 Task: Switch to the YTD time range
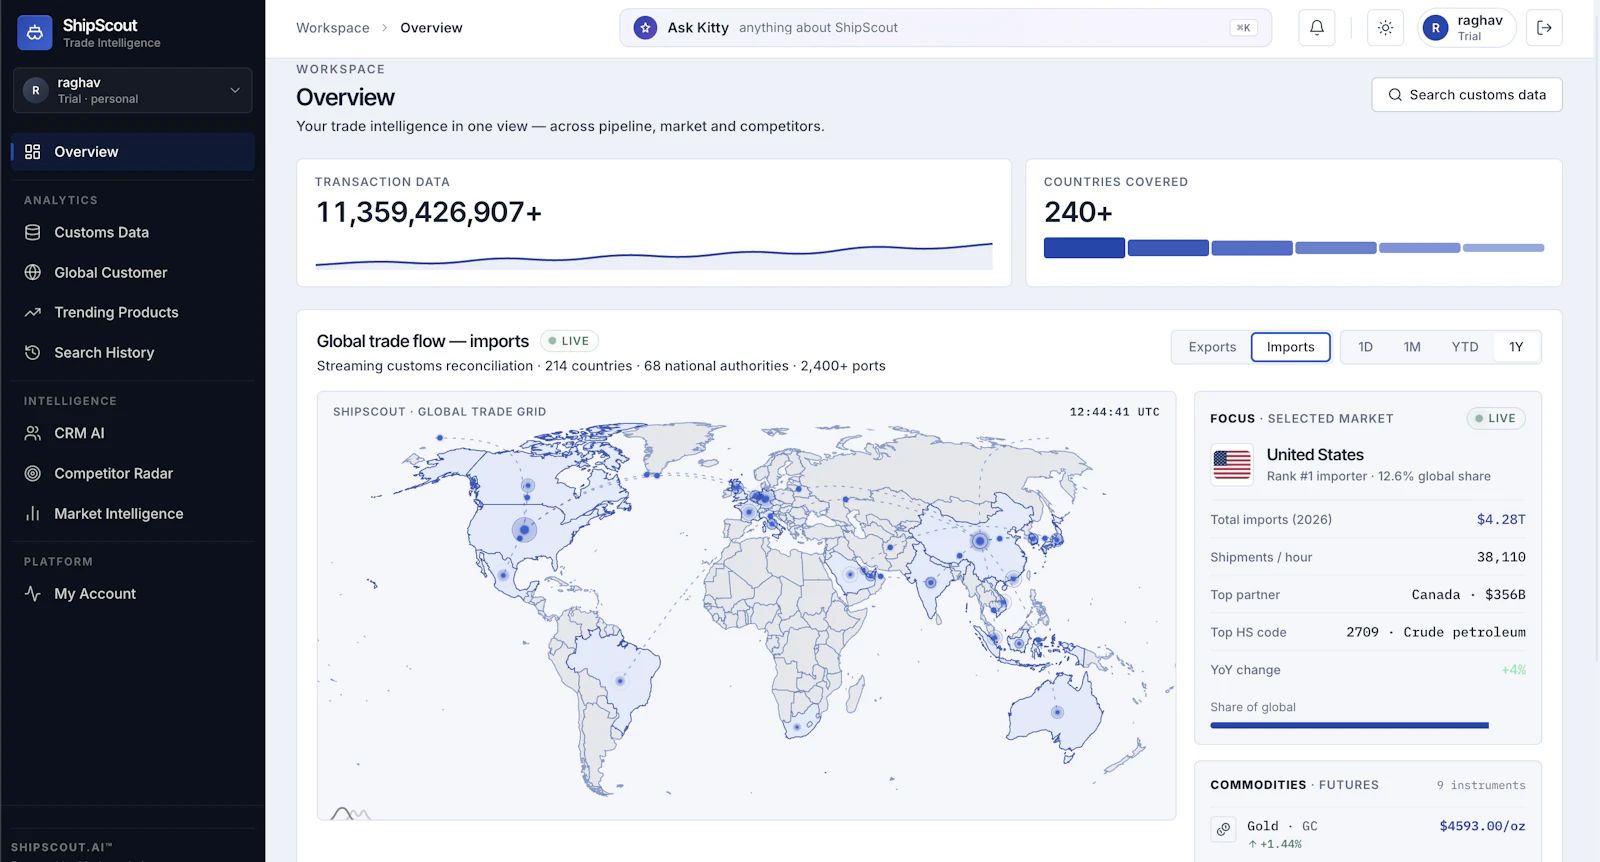[x=1465, y=347]
